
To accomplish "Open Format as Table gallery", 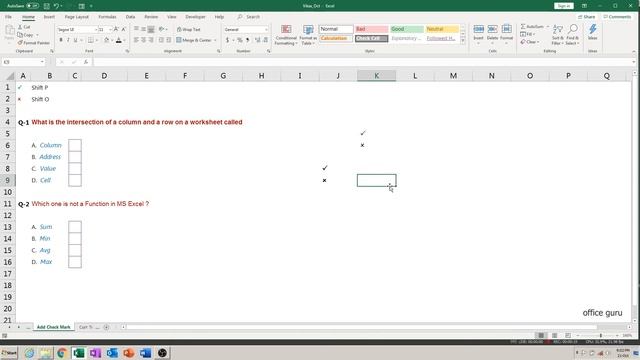I will pyautogui.click(x=308, y=35).
